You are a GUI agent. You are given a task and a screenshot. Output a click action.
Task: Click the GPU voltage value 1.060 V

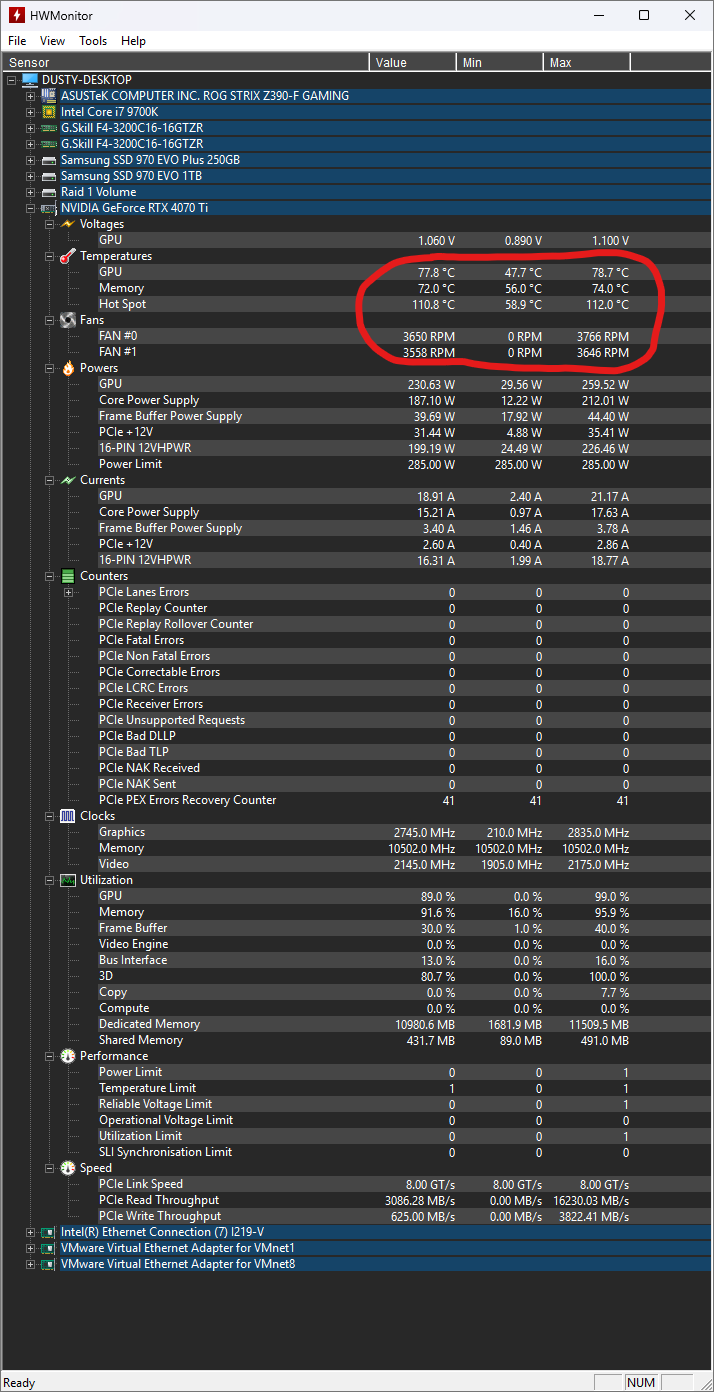coord(436,240)
